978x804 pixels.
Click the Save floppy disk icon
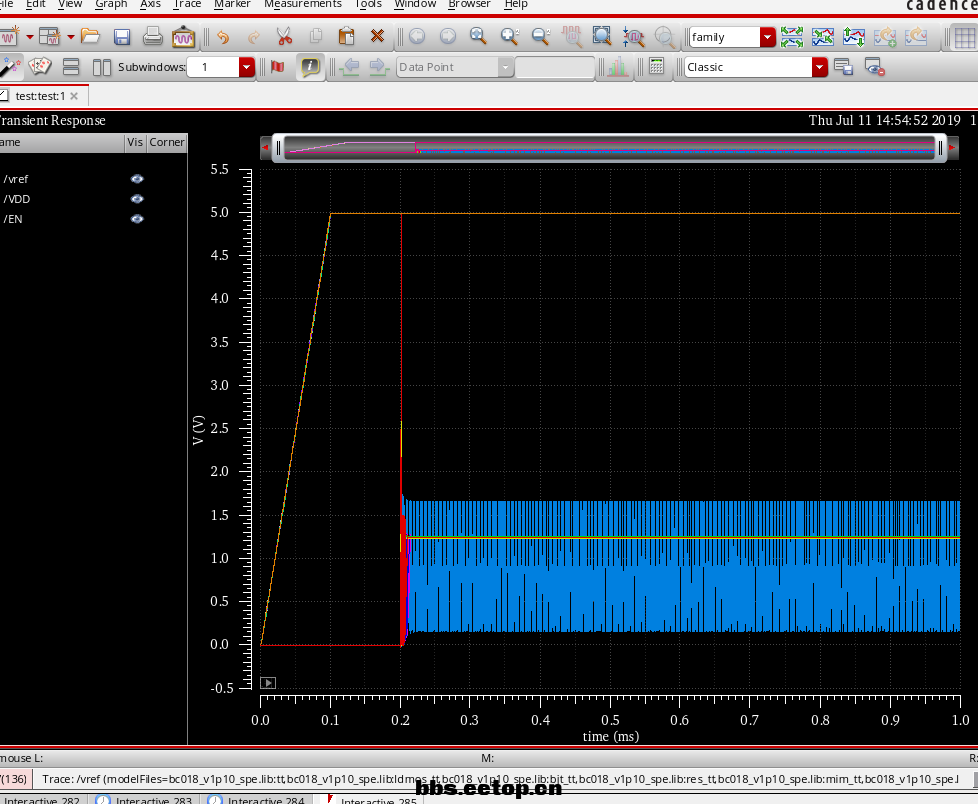point(122,37)
